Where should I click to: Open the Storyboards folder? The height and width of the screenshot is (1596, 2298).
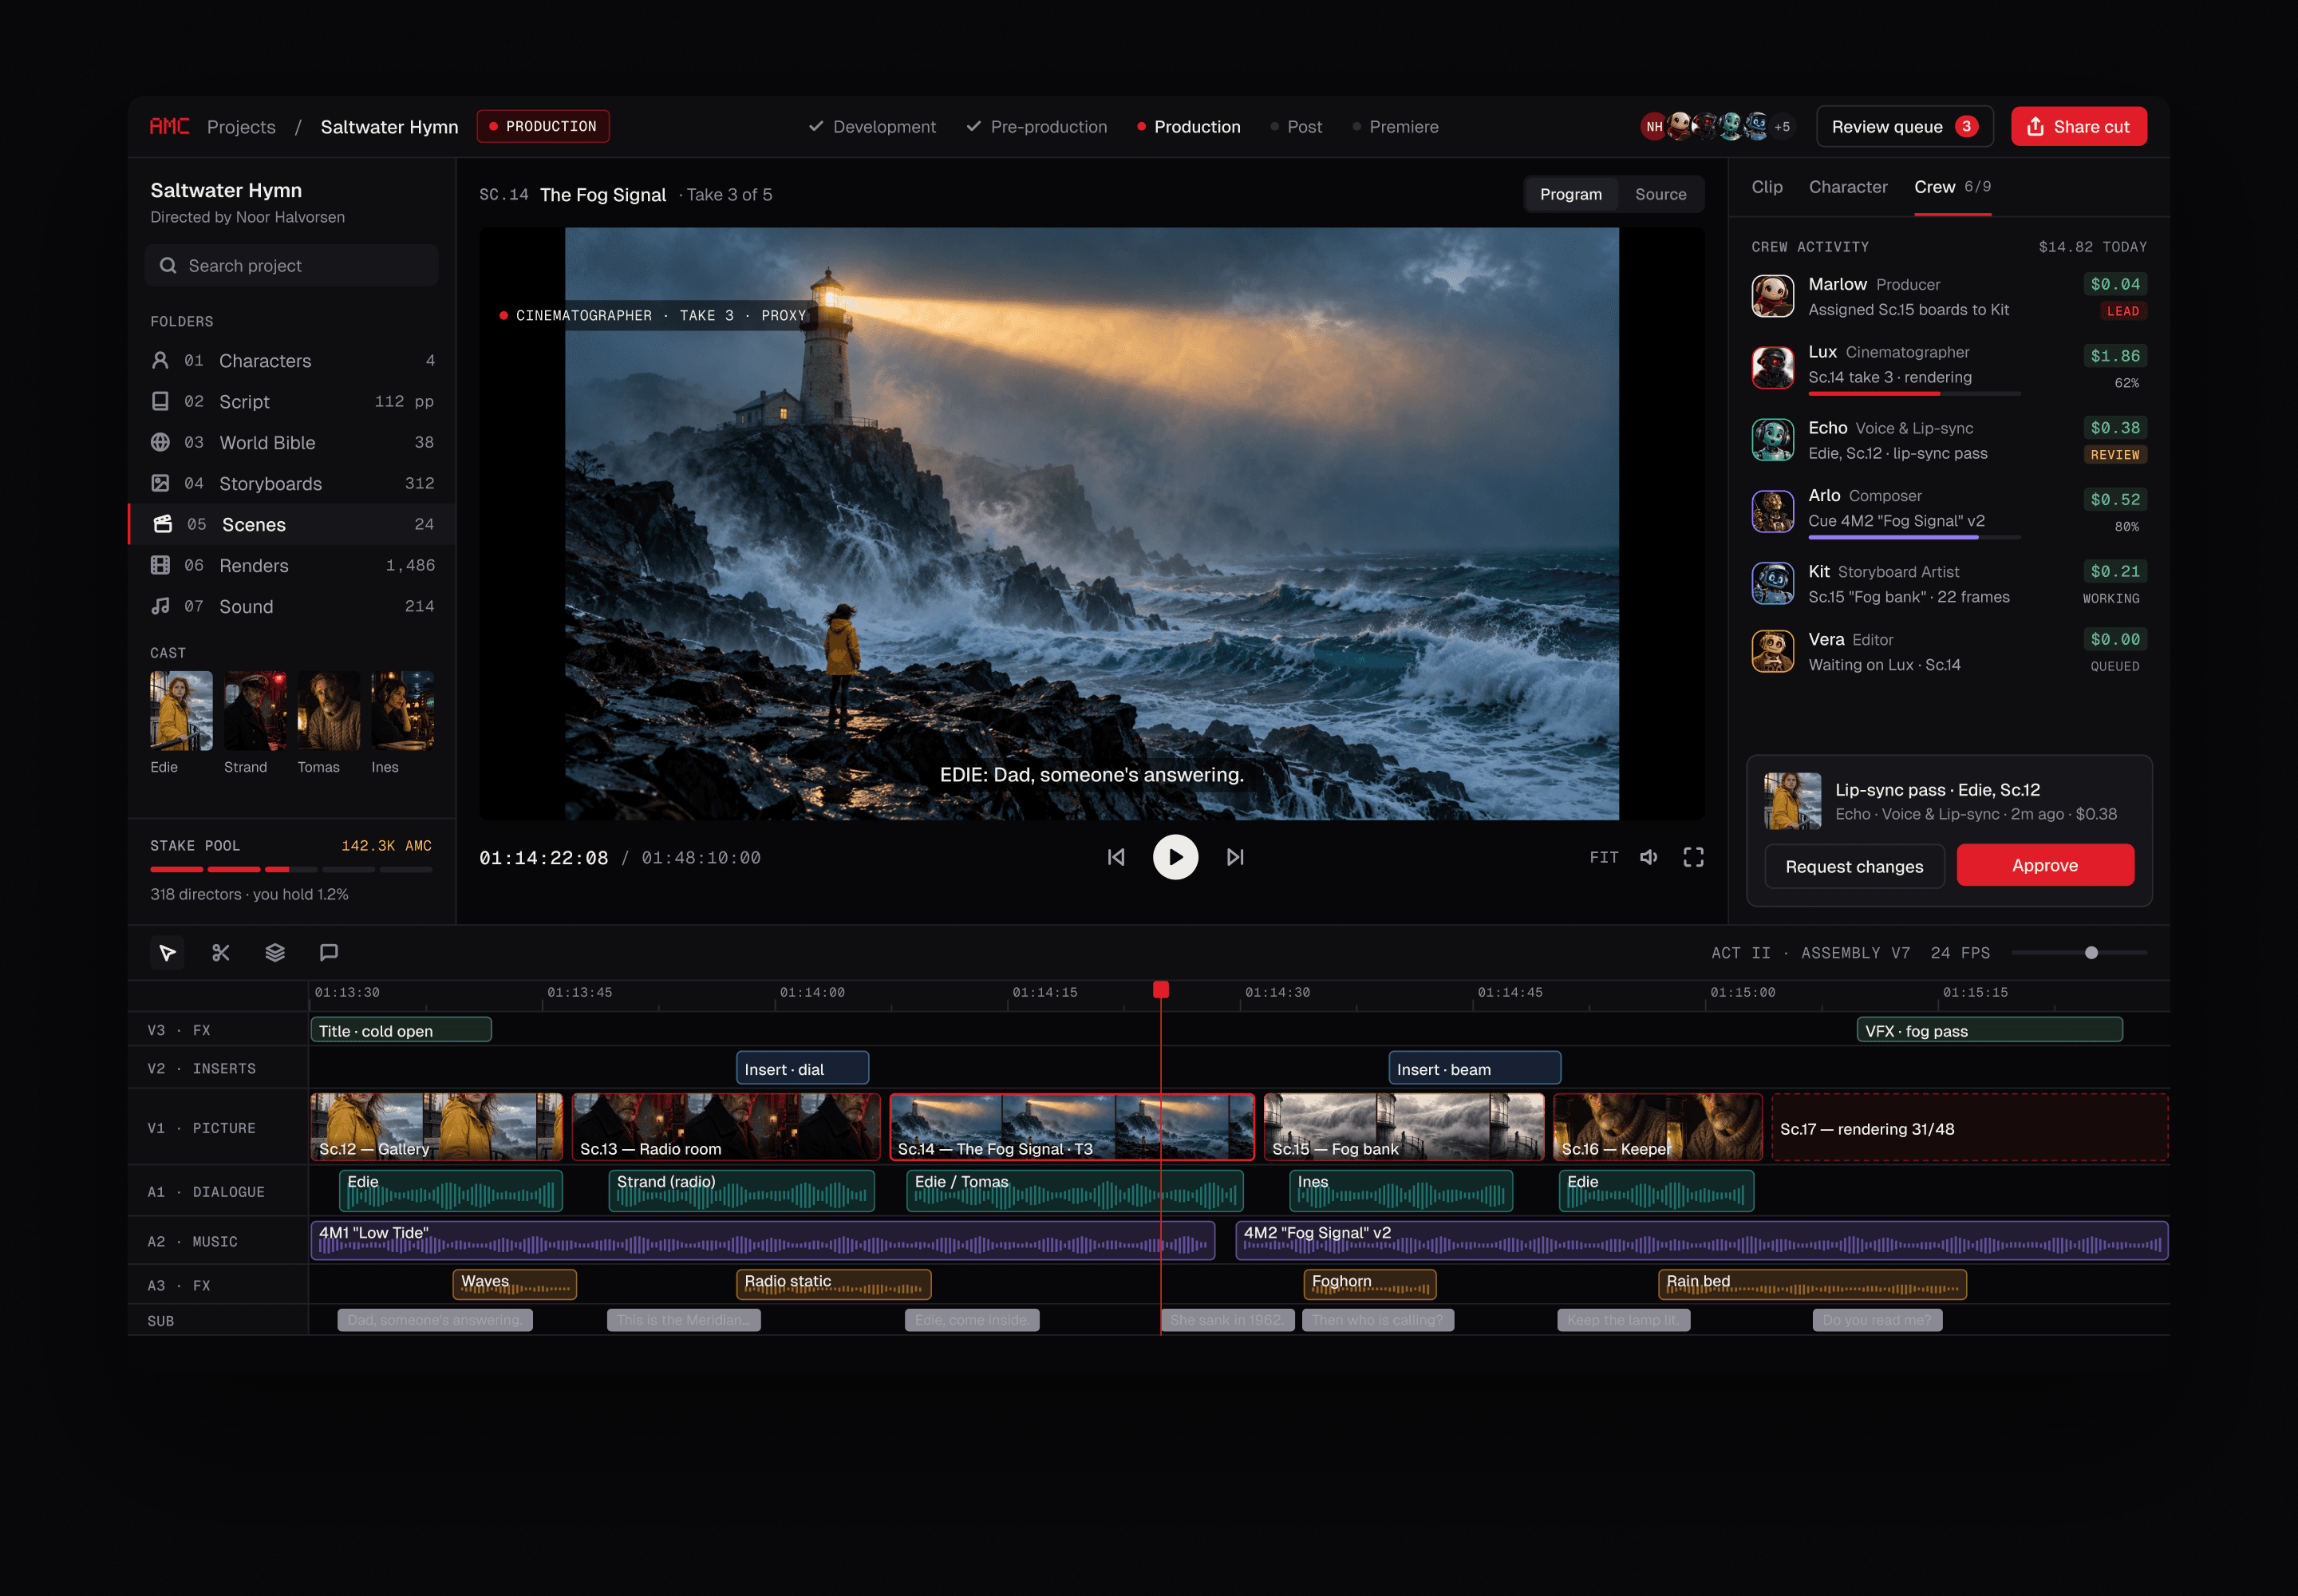click(x=292, y=483)
